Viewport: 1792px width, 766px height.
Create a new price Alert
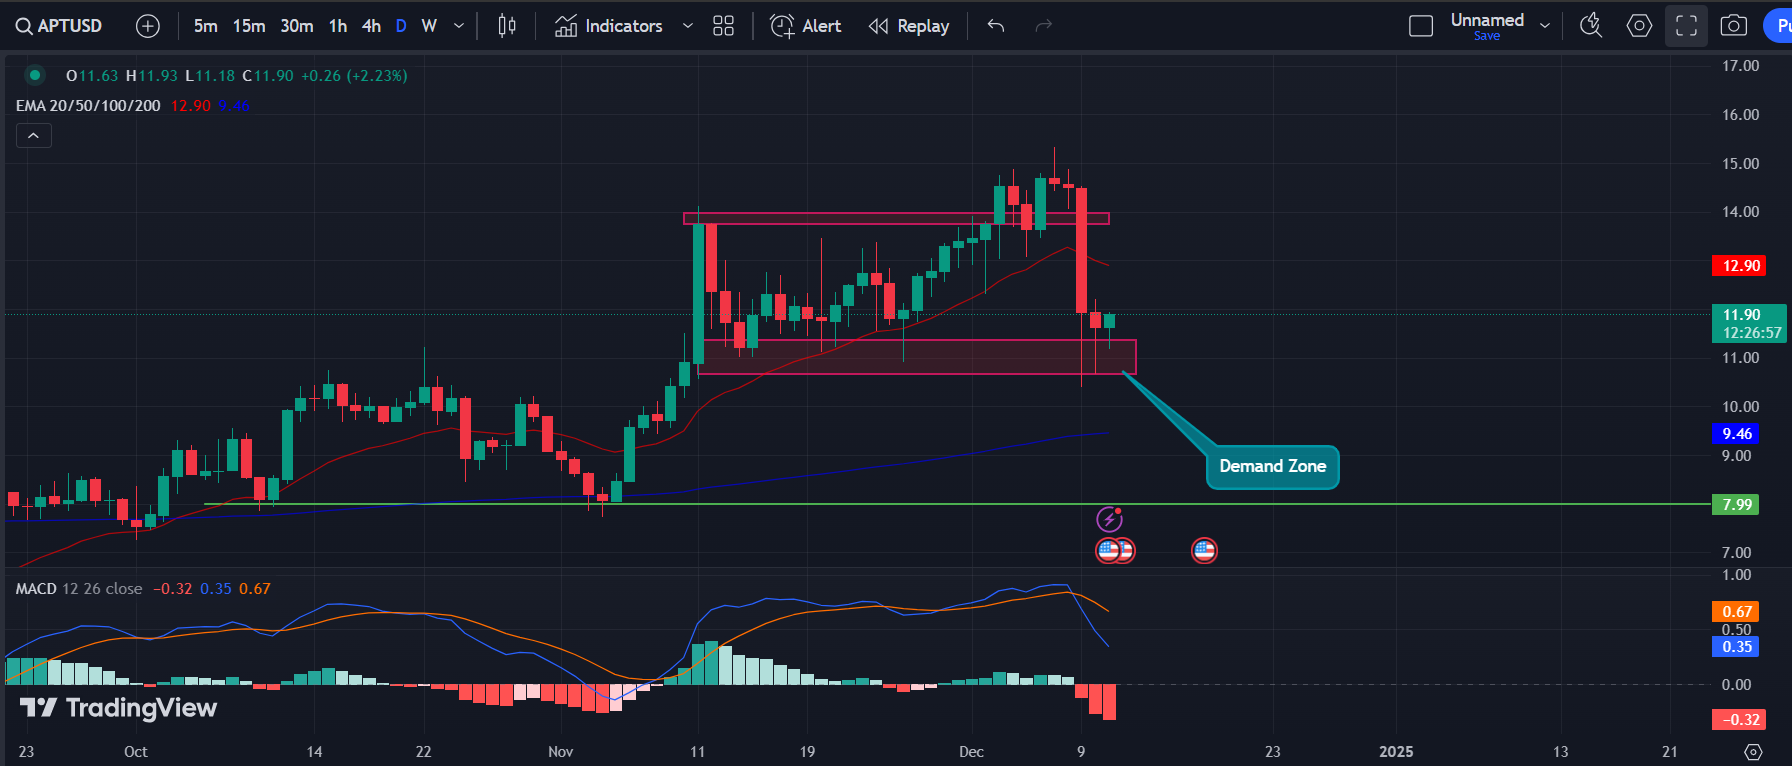[x=806, y=26]
